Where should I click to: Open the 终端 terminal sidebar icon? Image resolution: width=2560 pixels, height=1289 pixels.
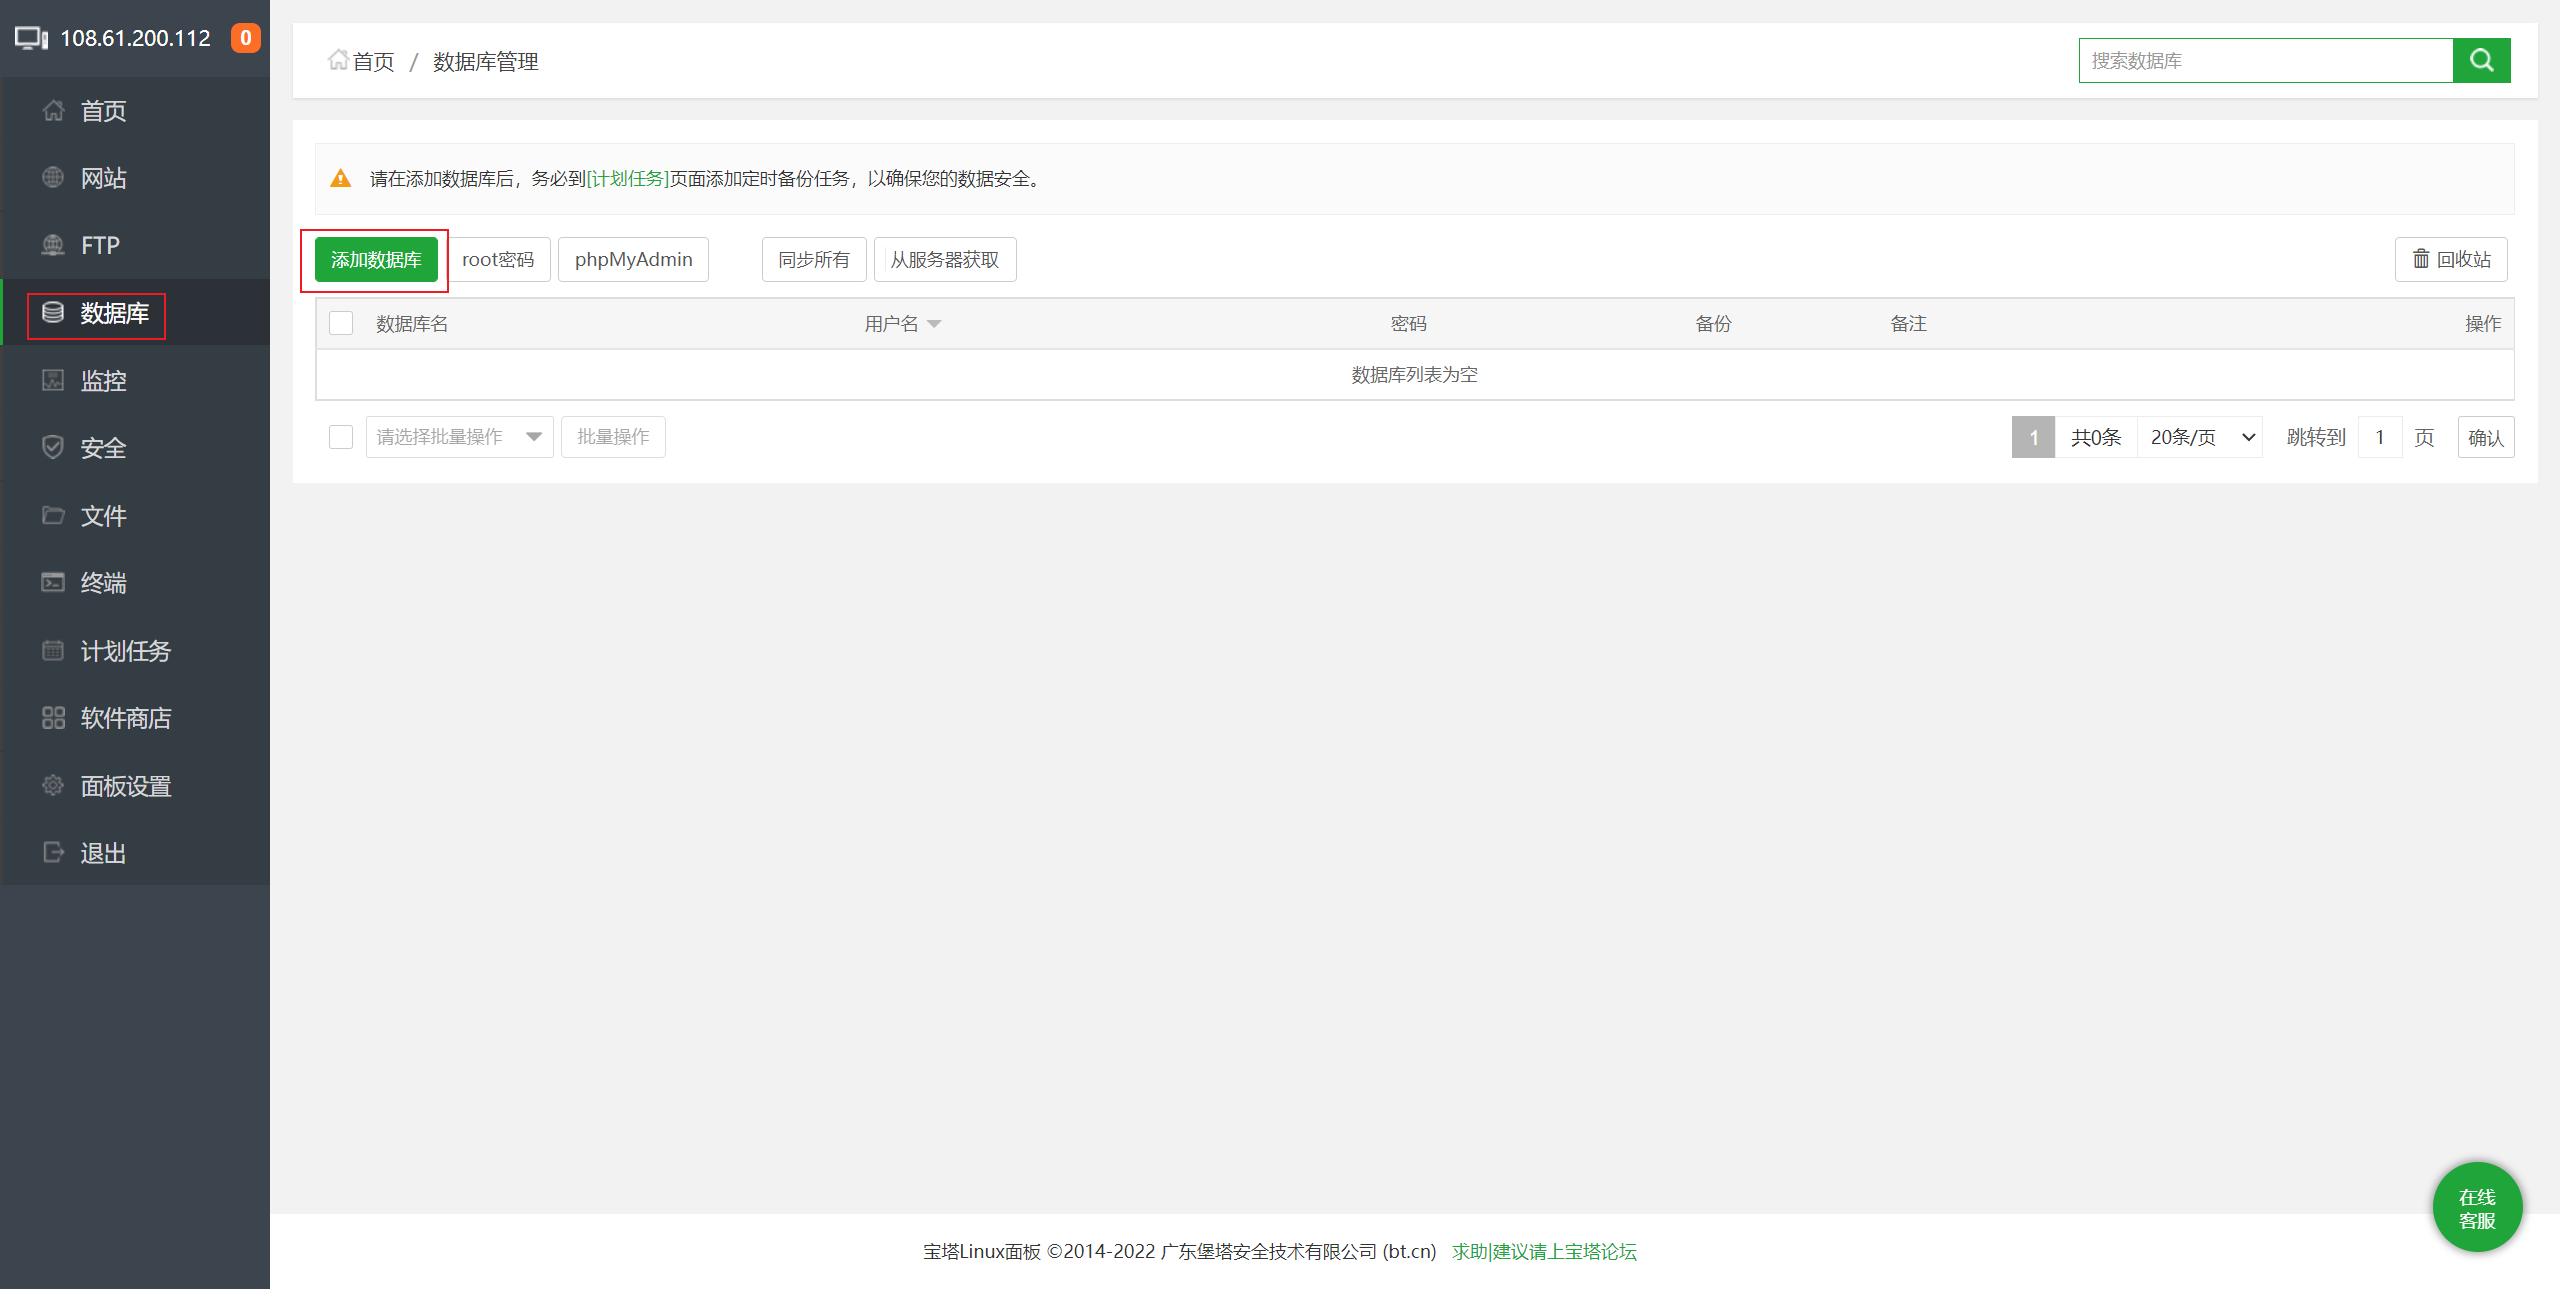[53, 582]
